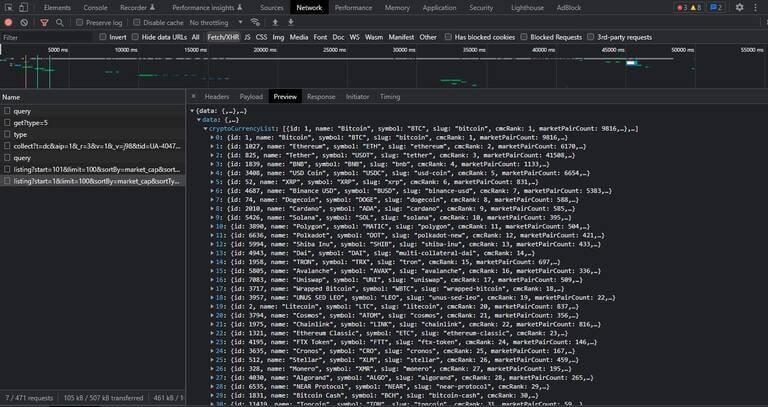Toggle device toolbar icon
This screenshot has width=768, height=407.
pyautogui.click(x=24, y=7)
